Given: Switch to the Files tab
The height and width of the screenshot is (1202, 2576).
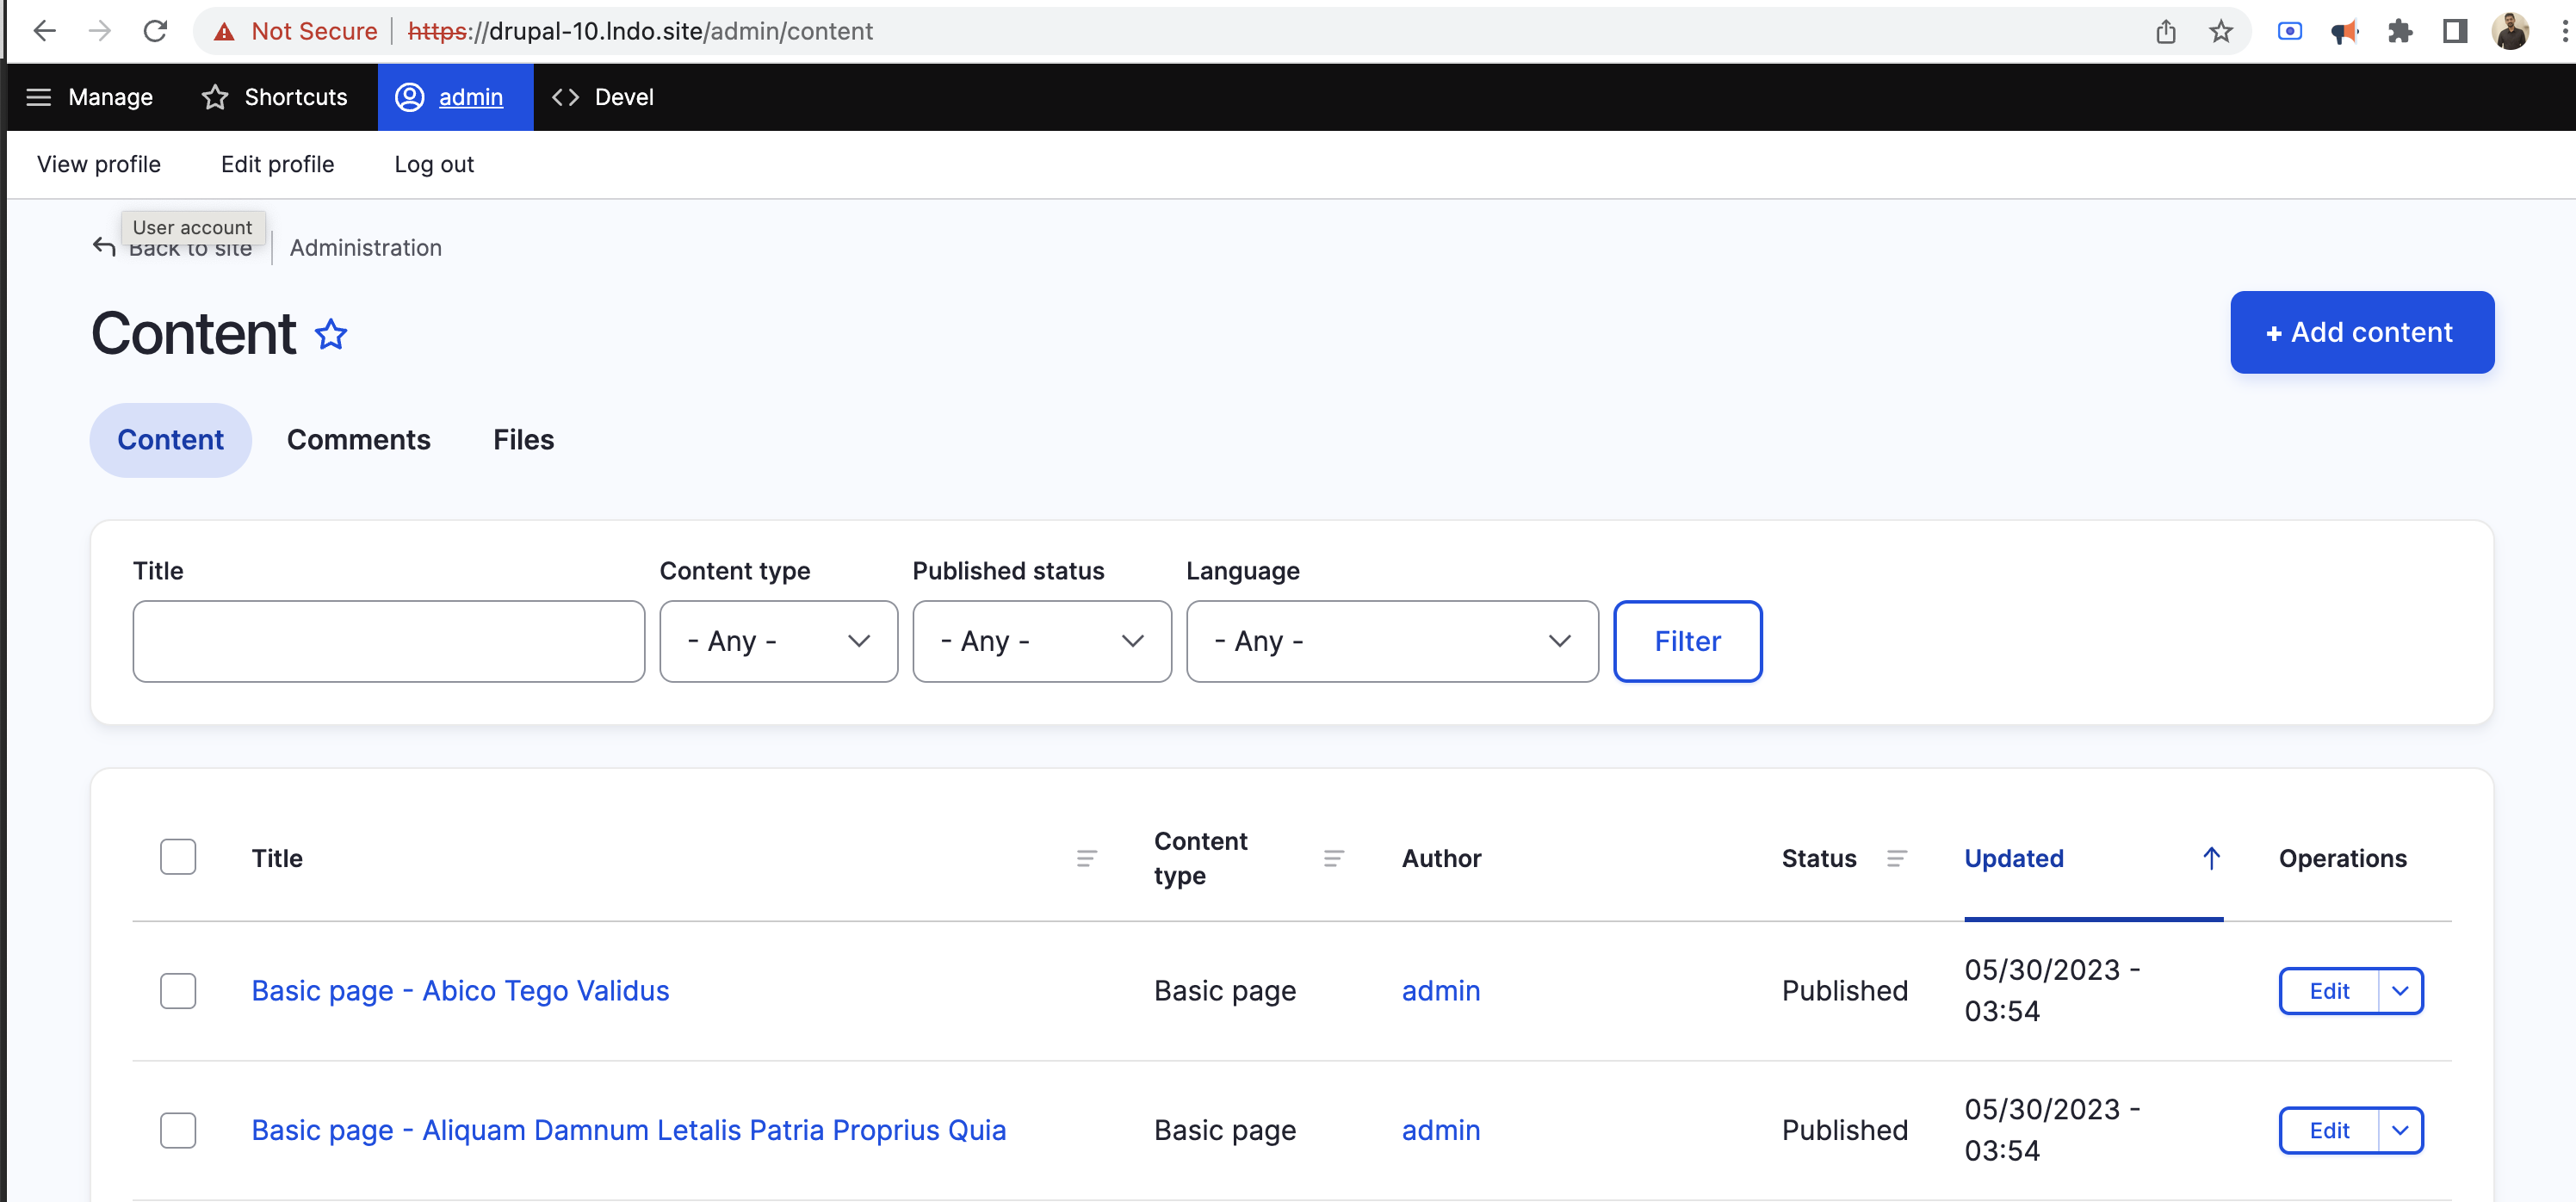Looking at the screenshot, I should pos(523,438).
